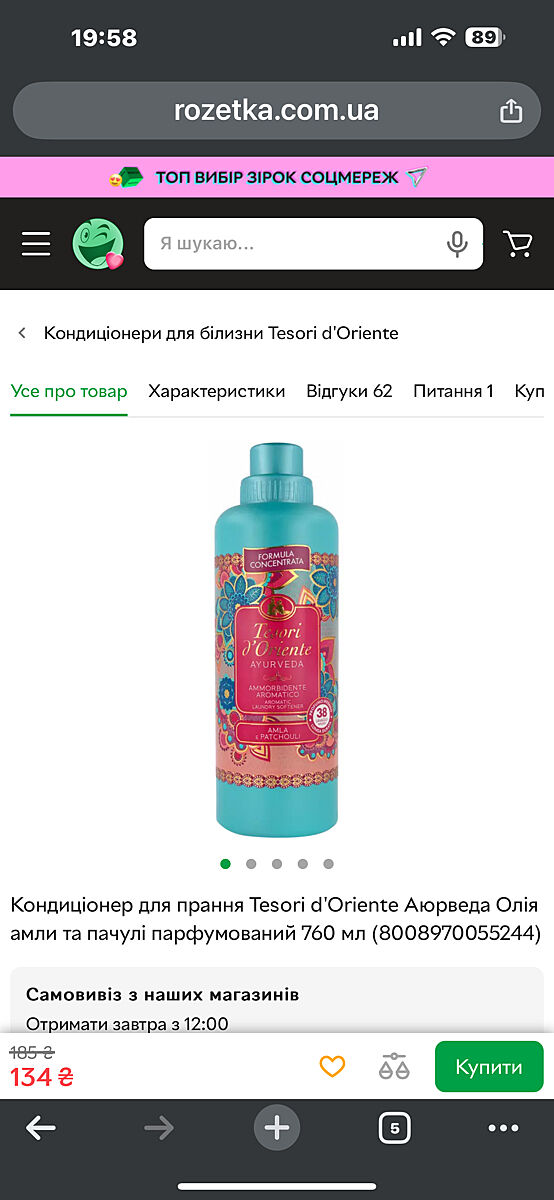554x1200 pixels.
Task: Open browser tabs overview showing 5
Action: pyautogui.click(x=395, y=1129)
